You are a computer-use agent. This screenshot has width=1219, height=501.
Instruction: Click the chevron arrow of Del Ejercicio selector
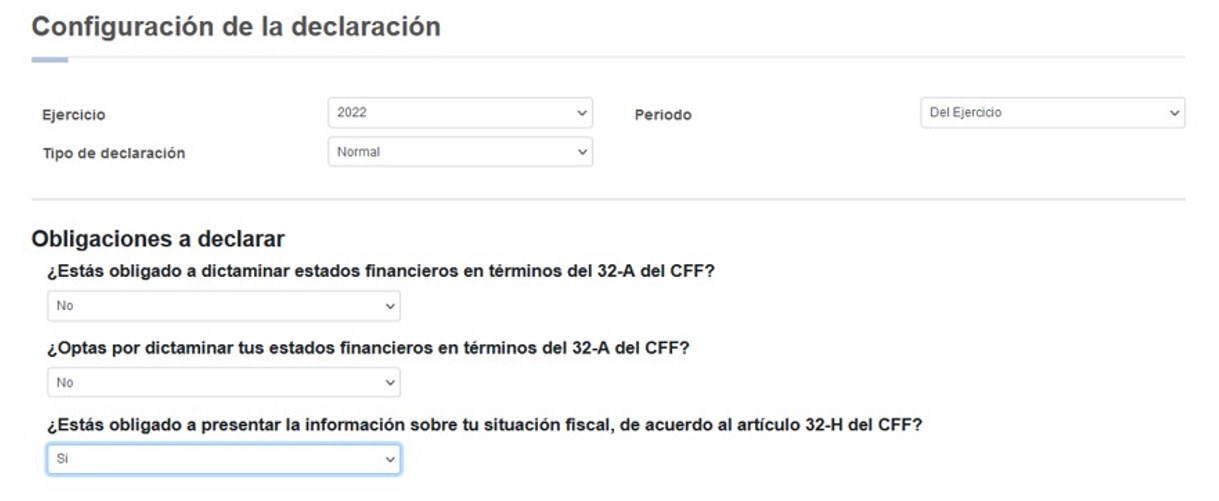click(x=1174, y=113)
